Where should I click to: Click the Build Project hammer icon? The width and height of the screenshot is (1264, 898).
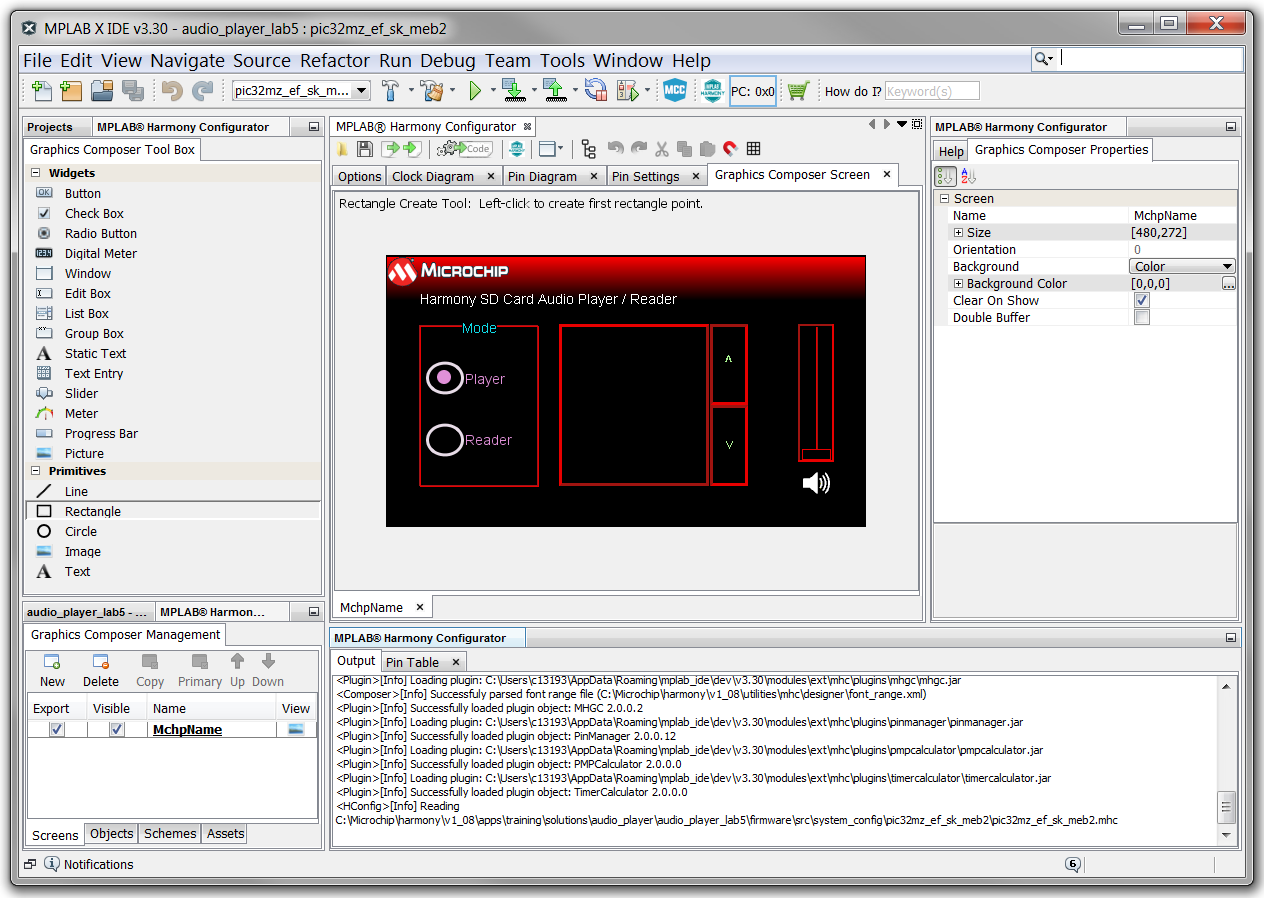tap(391, 91)
